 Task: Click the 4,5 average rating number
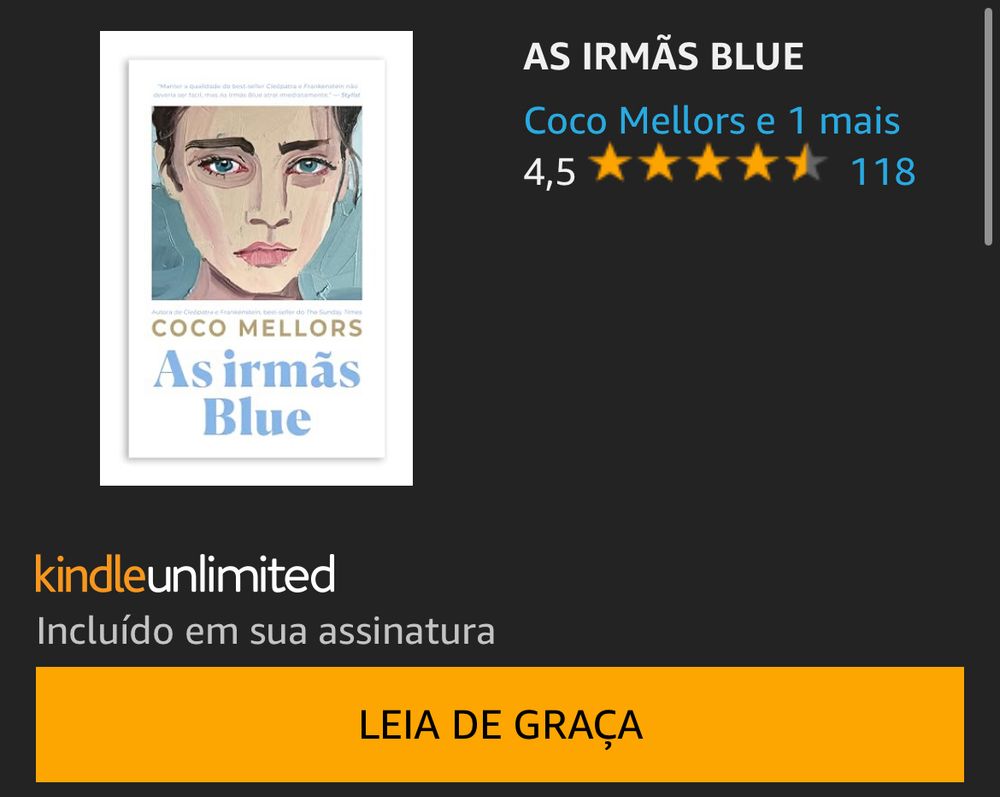coord(549,172)
